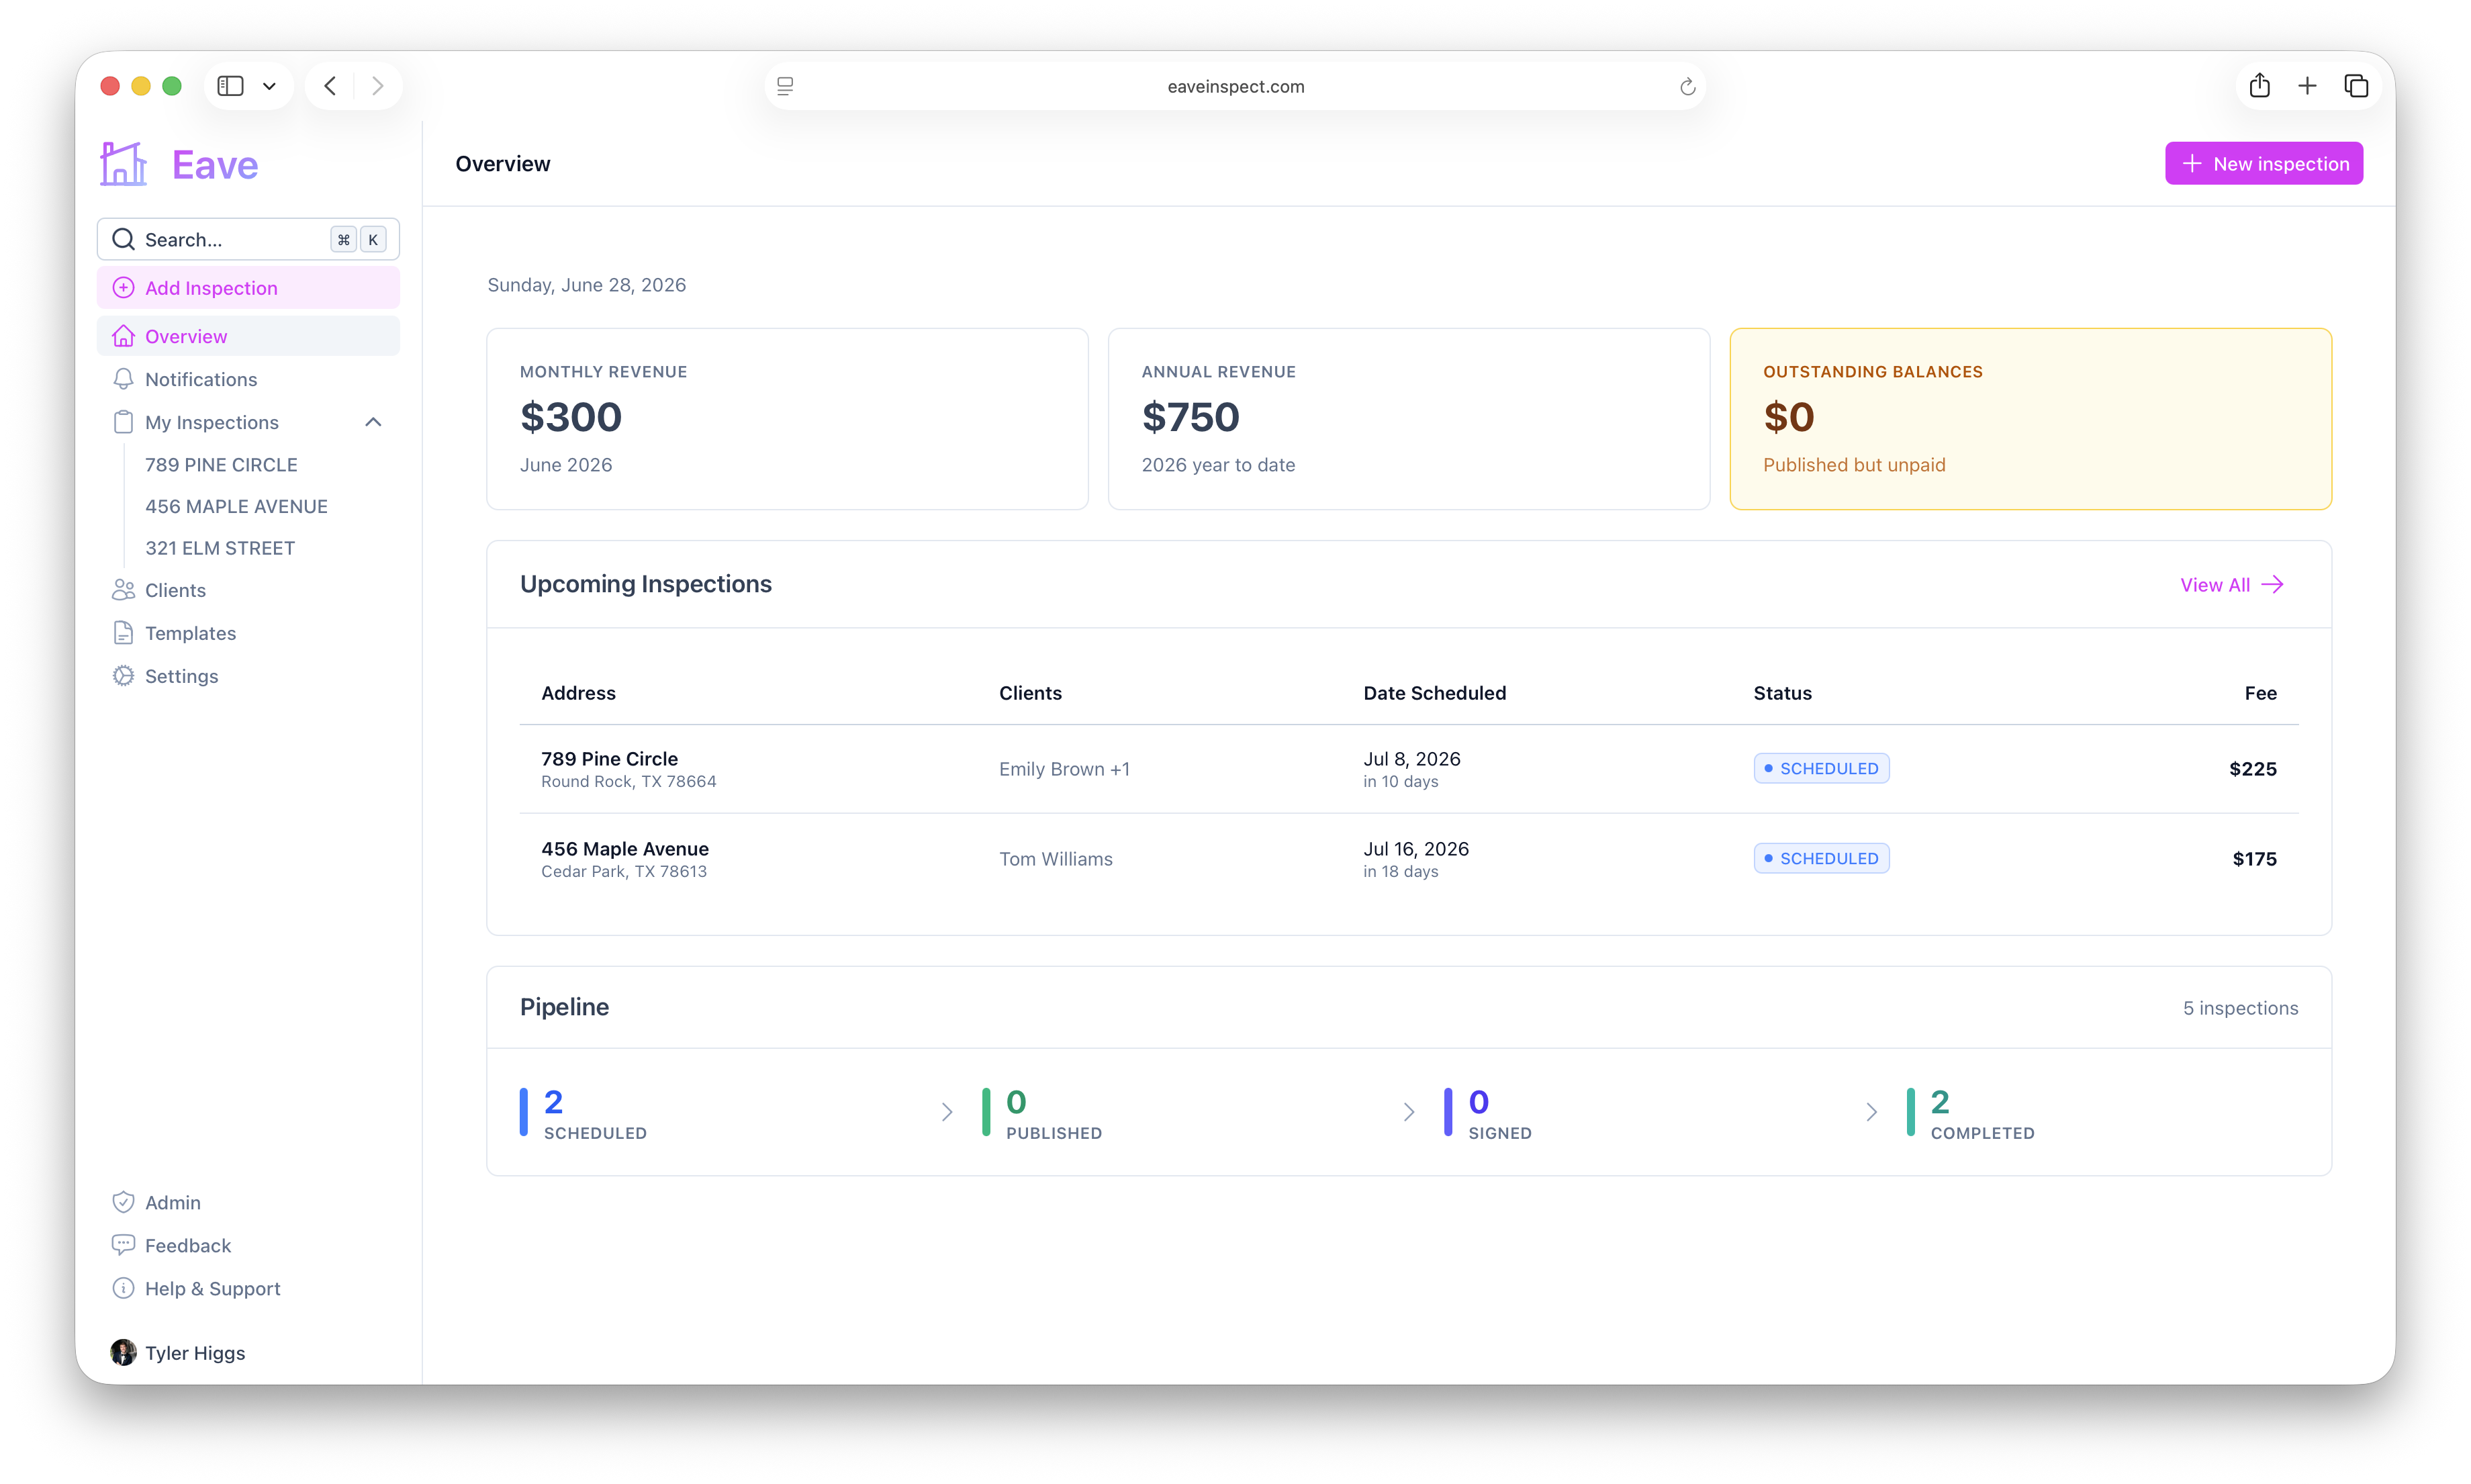Click the Feedback speech bubble icon

[123, 1245]
